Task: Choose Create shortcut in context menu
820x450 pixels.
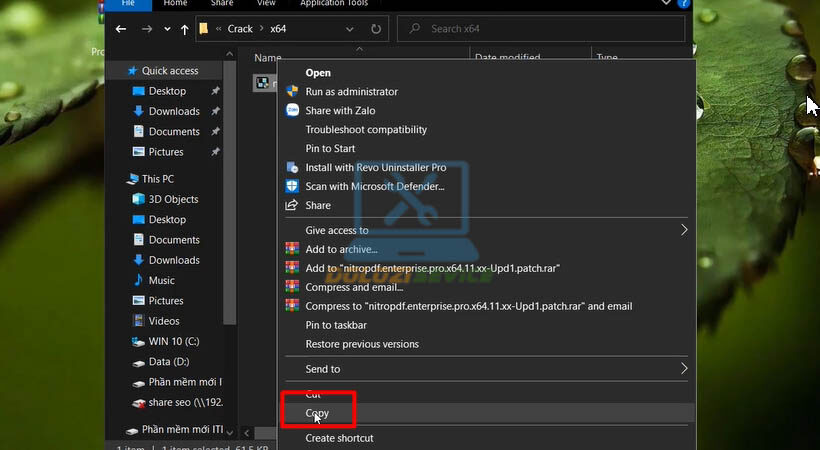Action: 339,438
